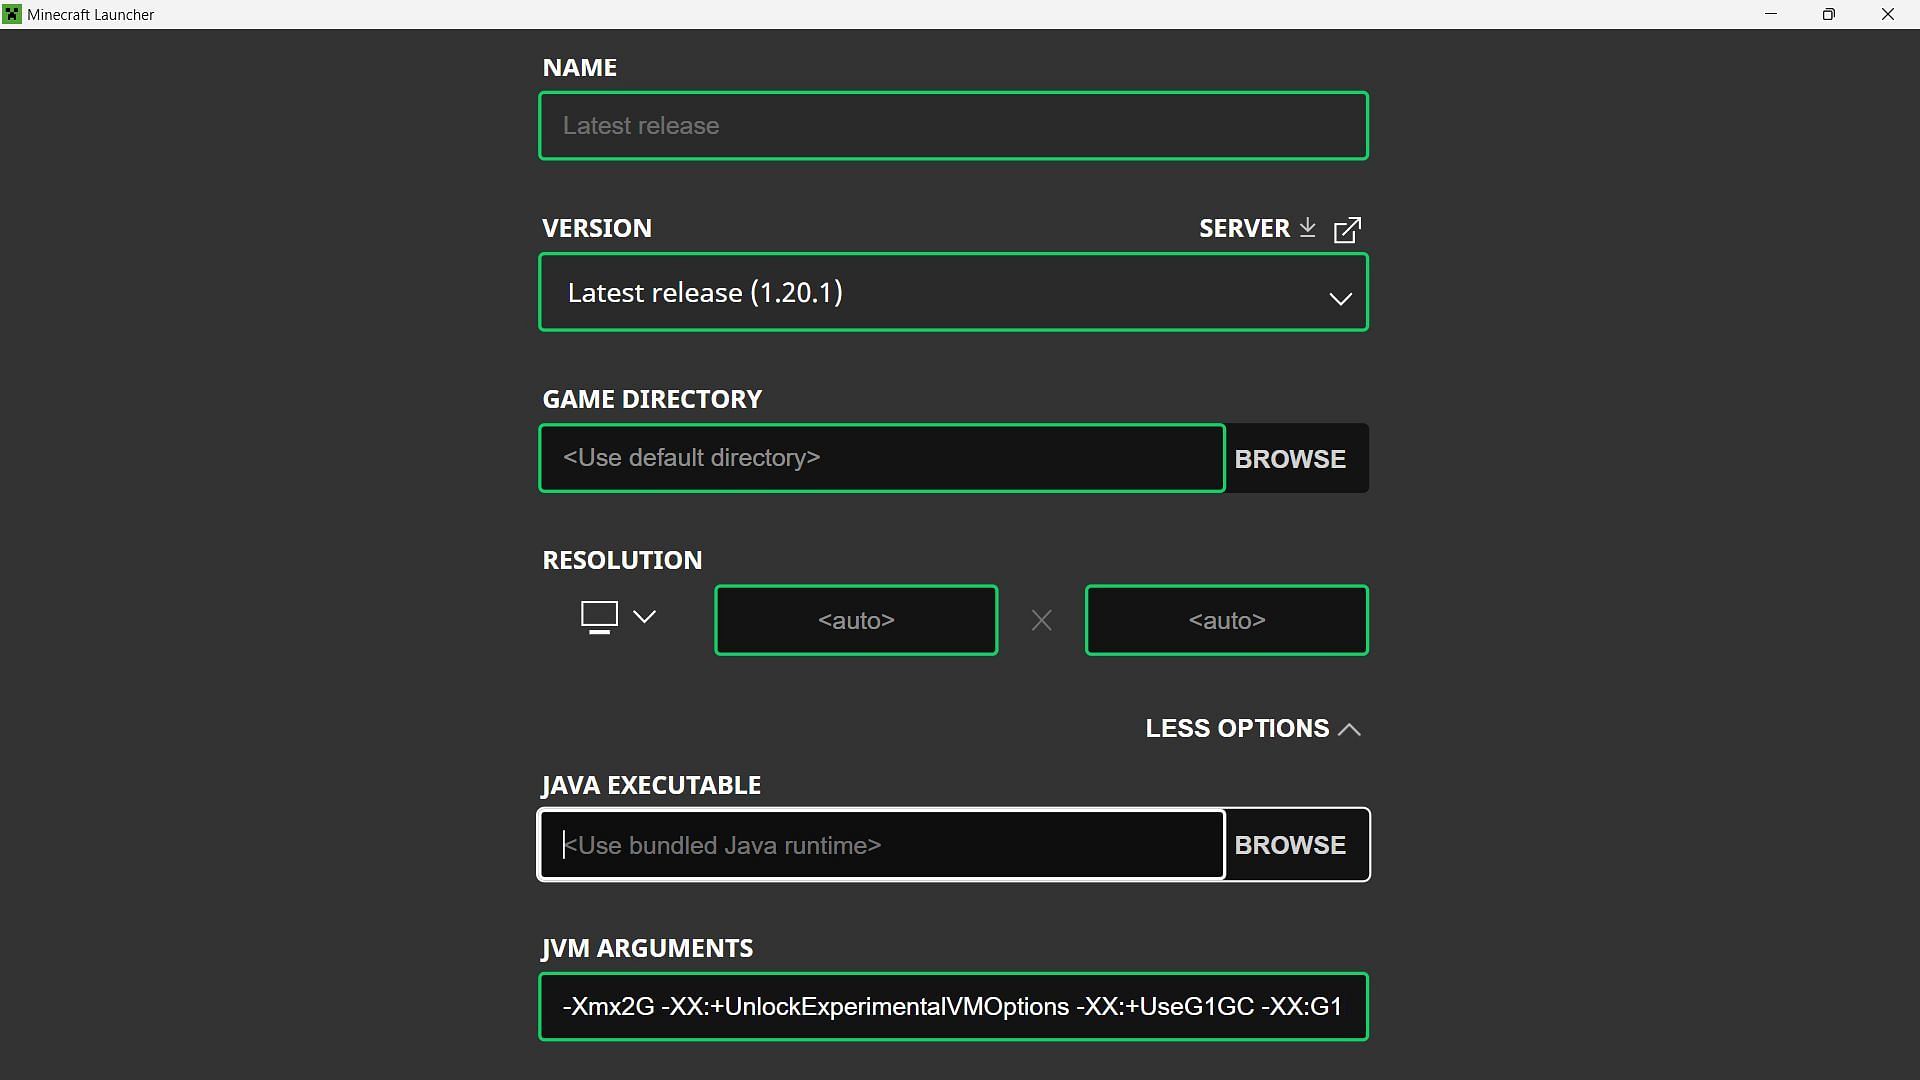Image resolution: width=1920 pixels, height=1080 pixels.
Task: Expand the version selector dropdown
Action: pyautogui.click(x=1340, y=291)
